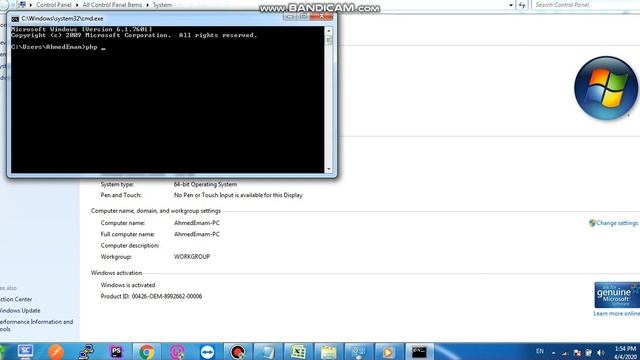640x360 pixels.
Task: Open the pink swirl app in the taskbar
Action: coord(177,351)
